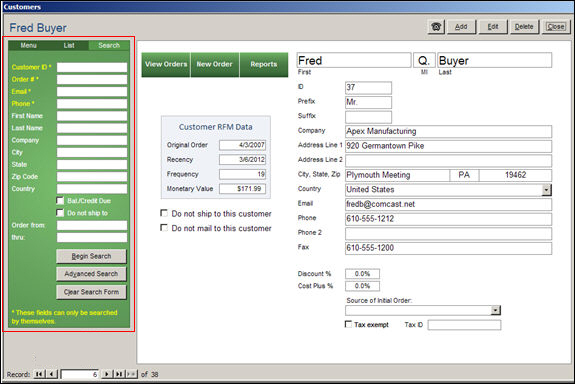The image size is (575, 384).
Task: Expand the Country dropdown
Action: (546, 190)
